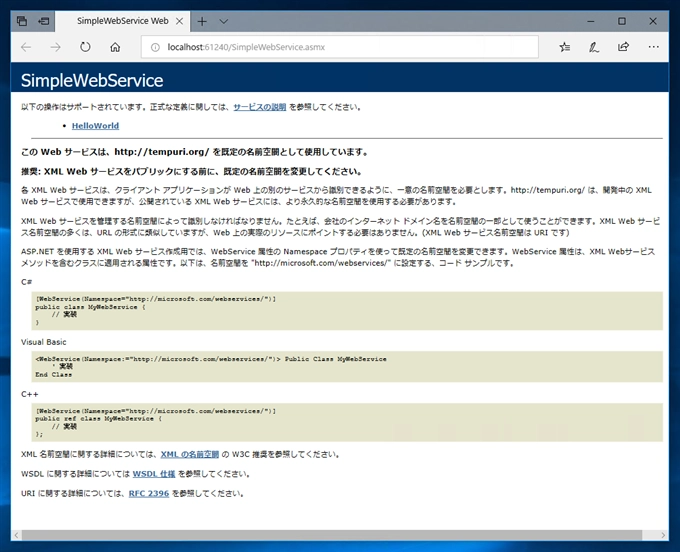The image size is (680, 552).
Task: Click 'public ref class MyWebService {' code line
Action: pyautogui.click(x=98, y=419)
